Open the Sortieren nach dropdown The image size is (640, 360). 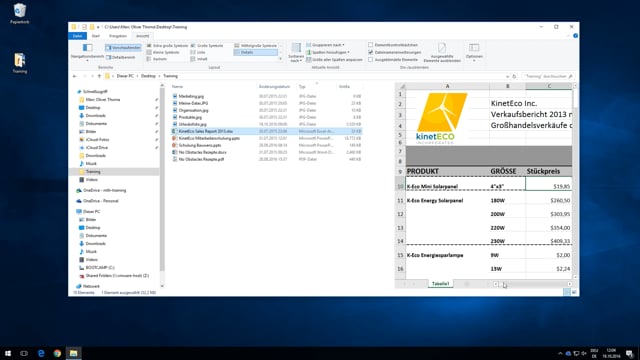tap(296, 52)
